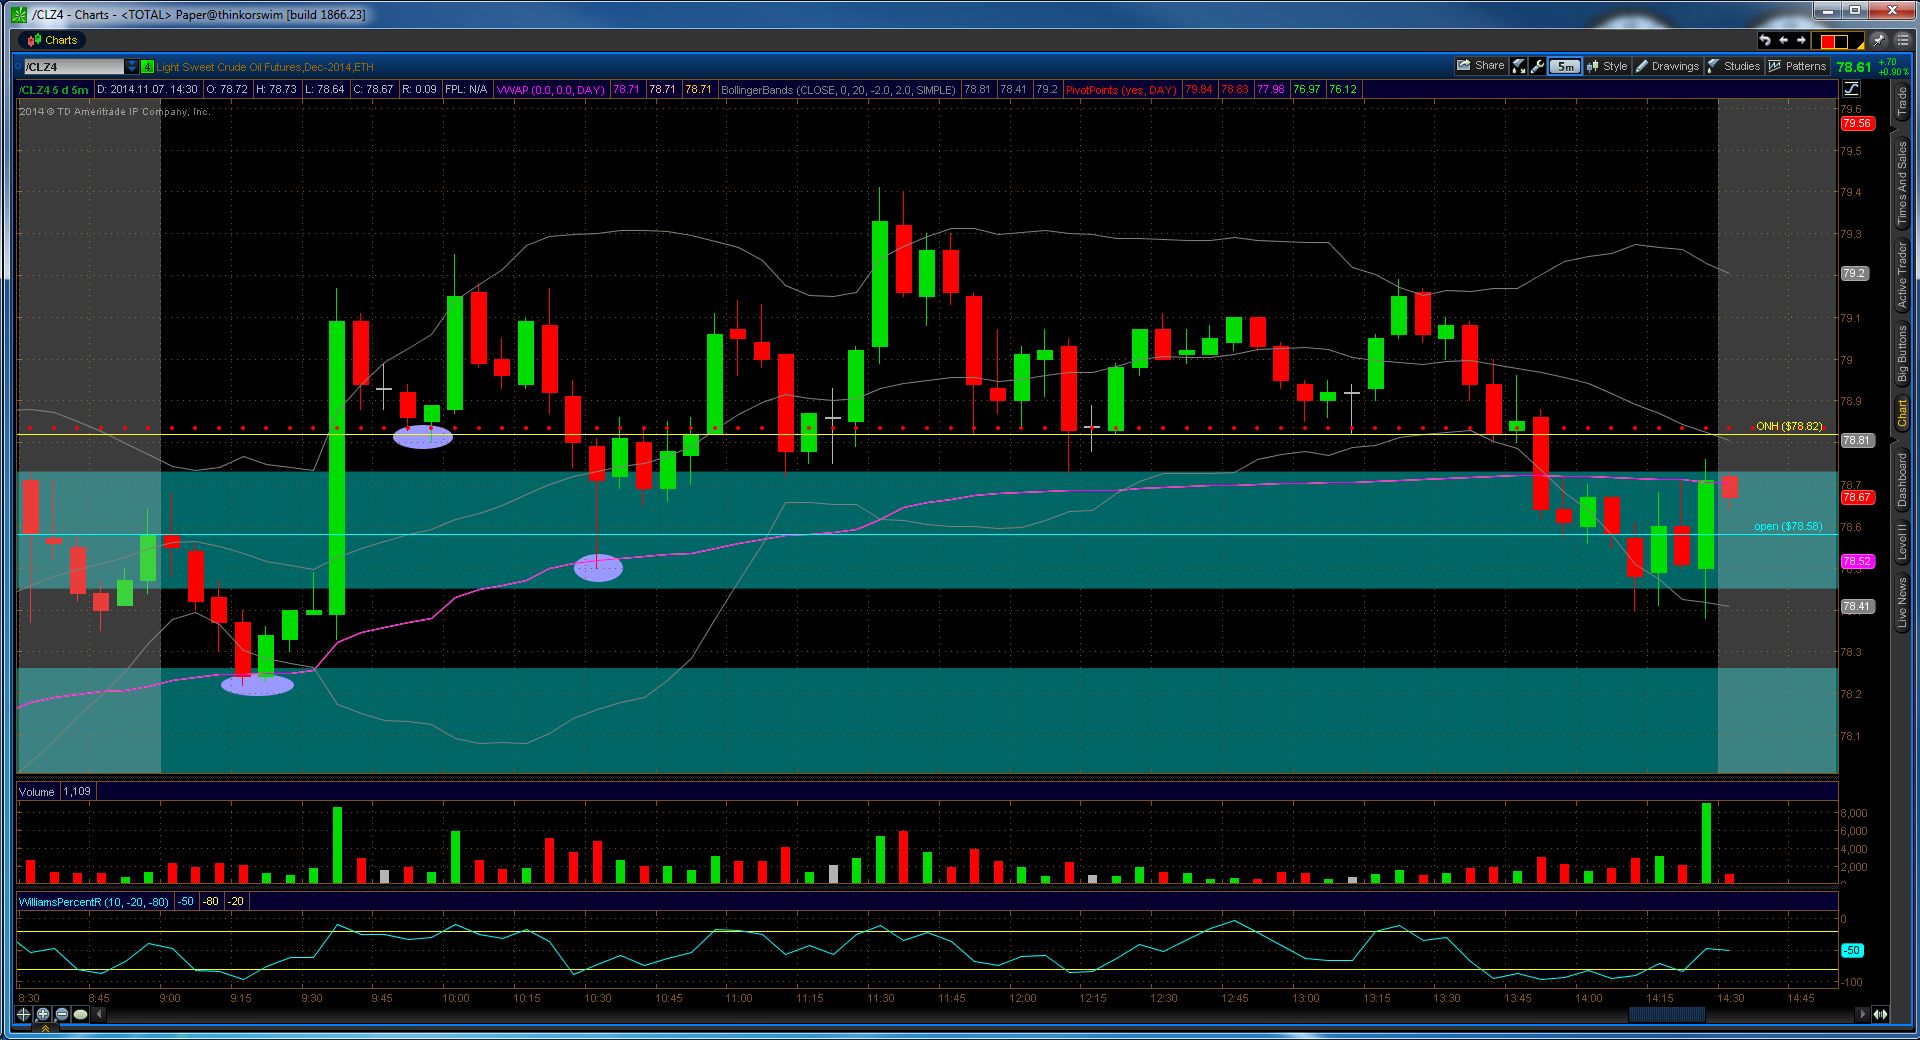The image size is (1920, 1040).
Task: Change the 5m time frame button
Action: tap(1565, 66)
